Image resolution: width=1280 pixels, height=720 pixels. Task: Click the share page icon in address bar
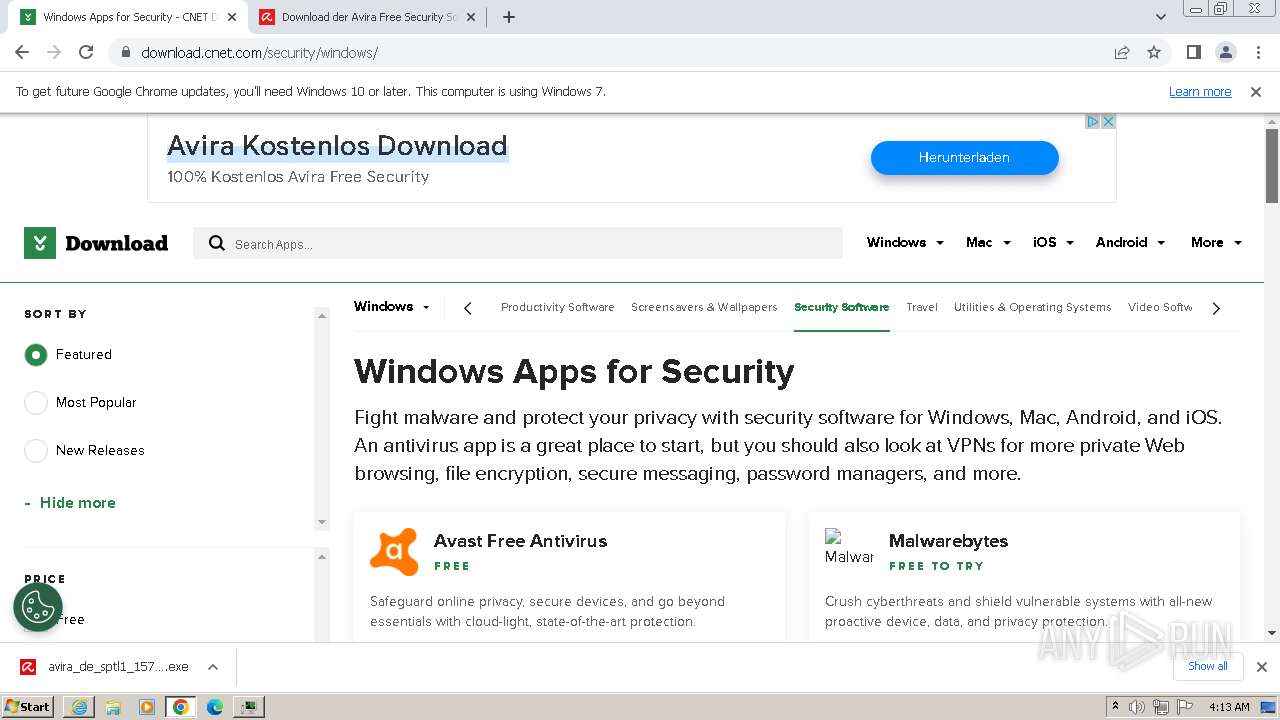click(1122, 52)
